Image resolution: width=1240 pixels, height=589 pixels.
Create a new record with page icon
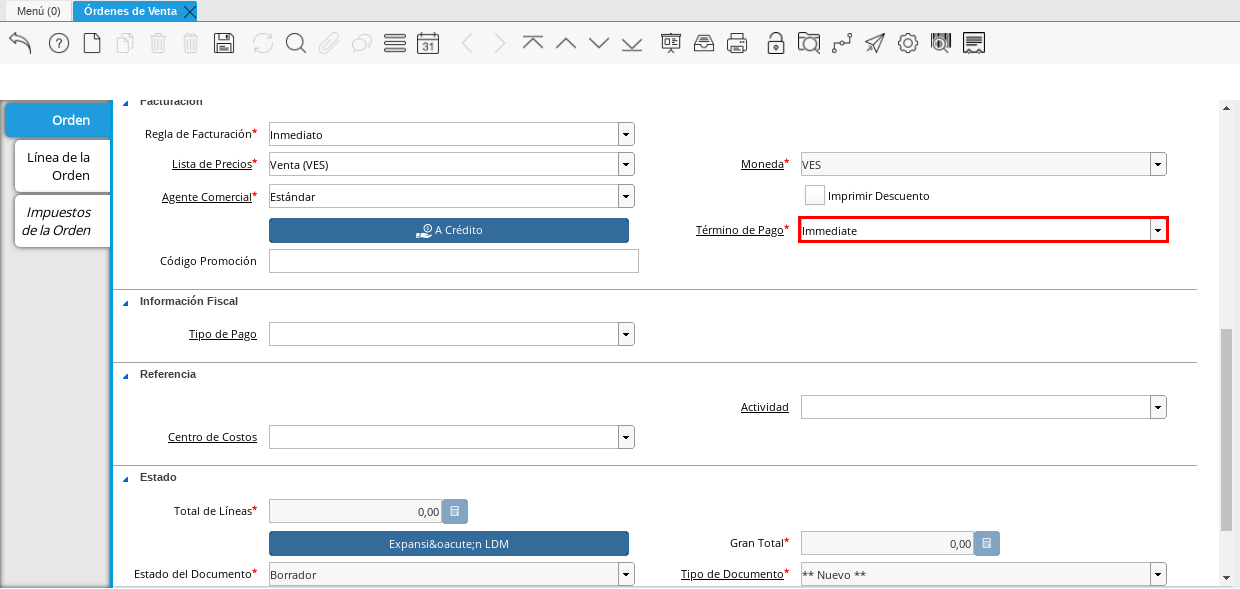(x=92, y=43)
